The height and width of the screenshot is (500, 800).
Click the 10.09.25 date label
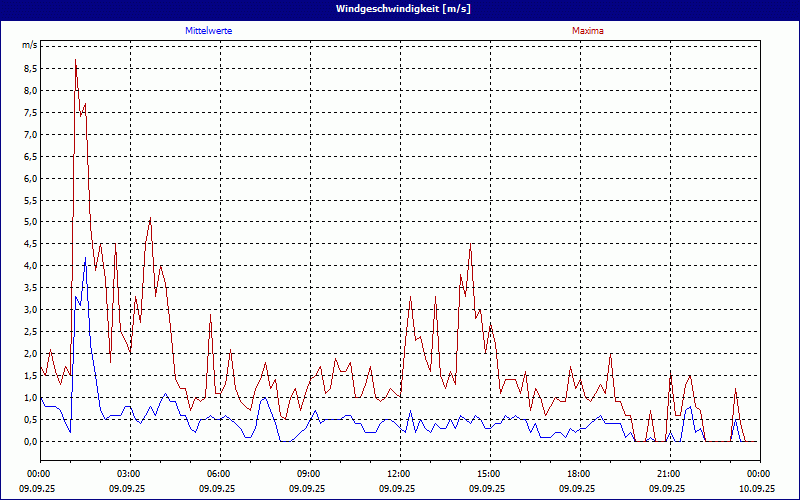757,489
